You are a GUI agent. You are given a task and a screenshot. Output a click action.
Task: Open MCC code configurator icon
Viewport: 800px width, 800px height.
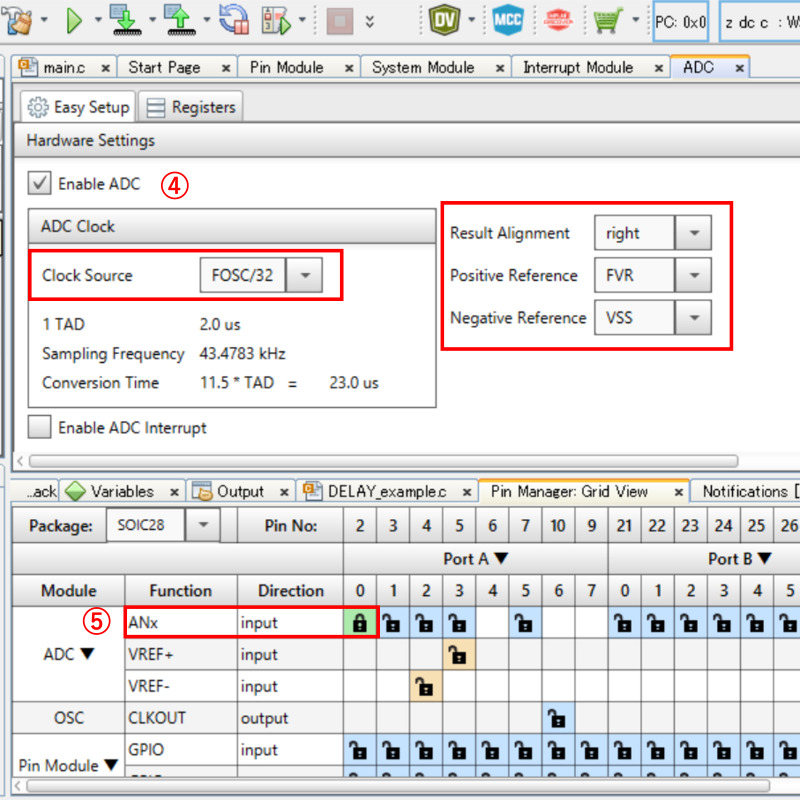tap(508, 19)
